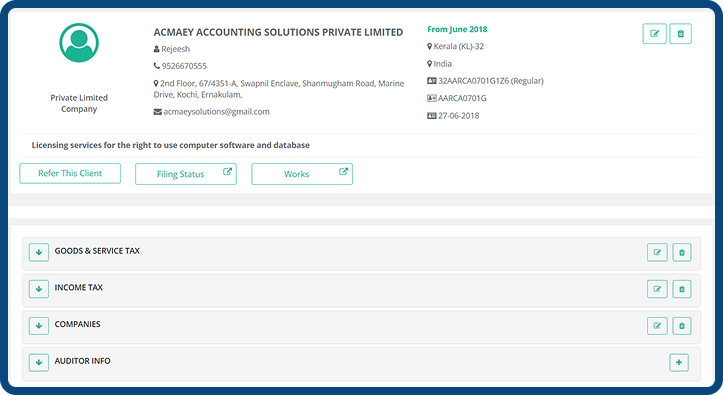Click the India country label

442,64
